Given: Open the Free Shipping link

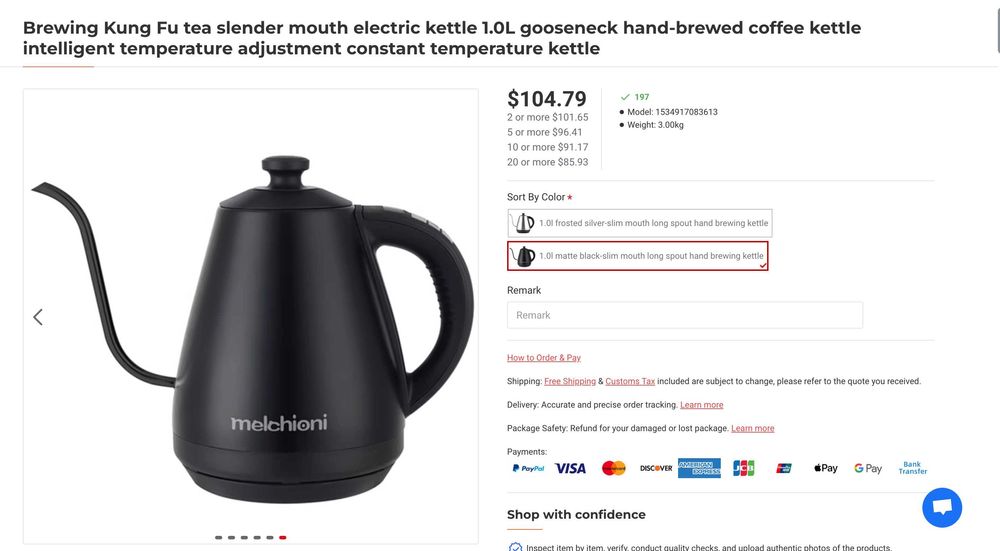Looking at the screenshot, I should [x=570, y=381].
